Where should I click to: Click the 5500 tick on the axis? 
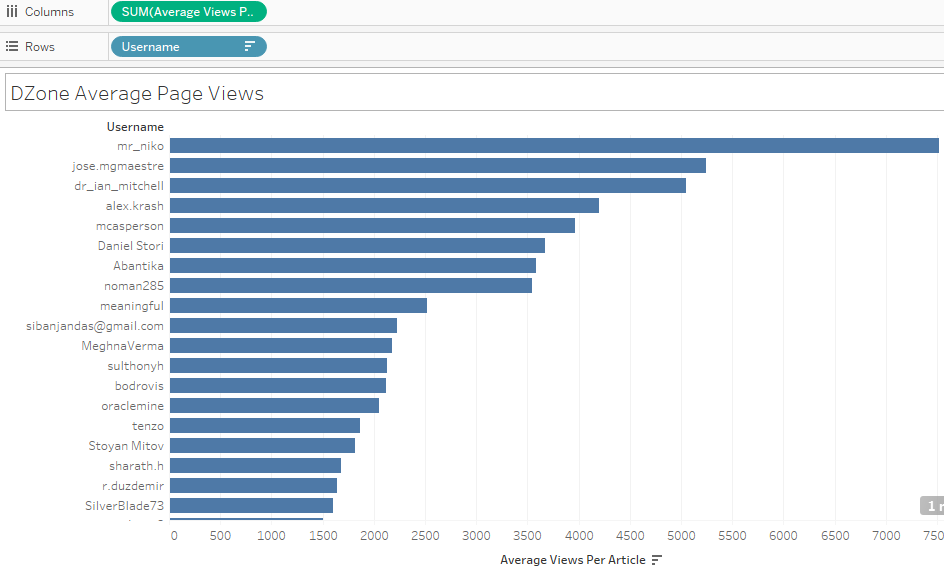tap(732, 535)
